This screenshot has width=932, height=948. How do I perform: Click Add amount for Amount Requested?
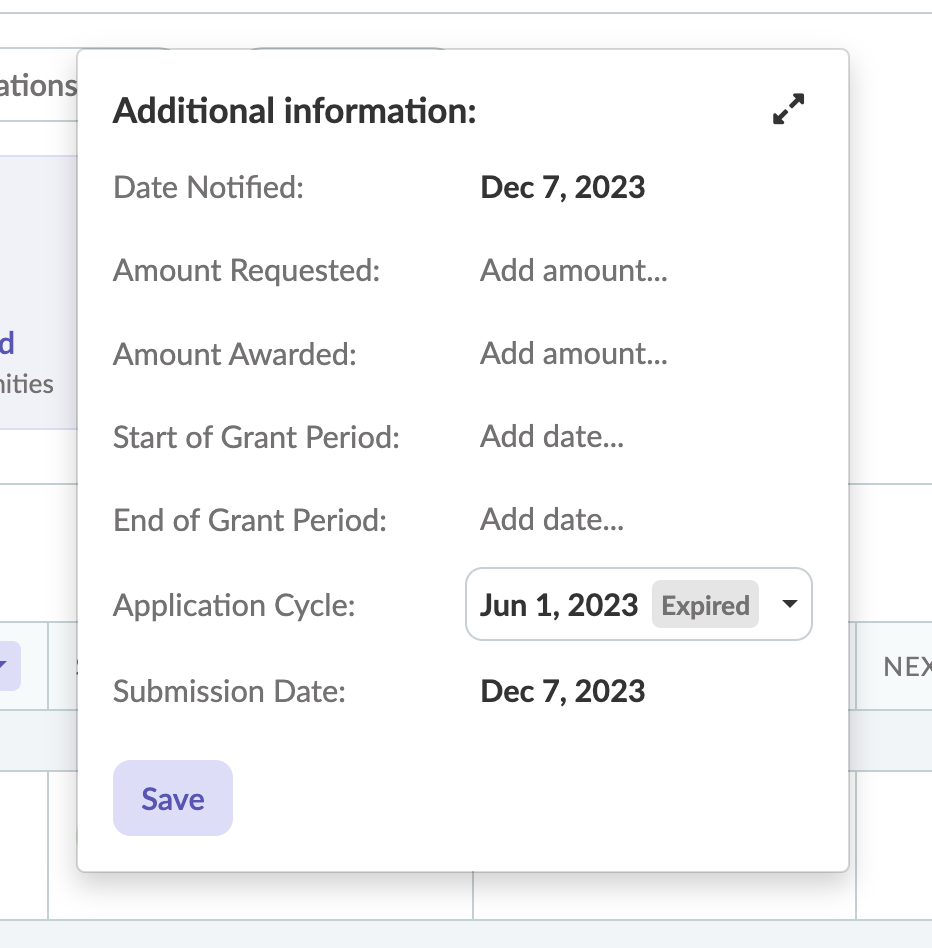point(573,270)
